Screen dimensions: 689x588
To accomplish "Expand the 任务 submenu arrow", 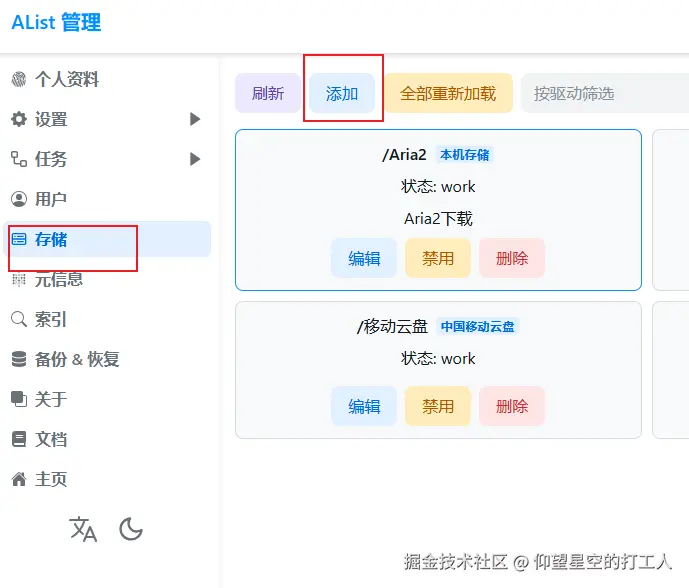I will click(195, 160).
